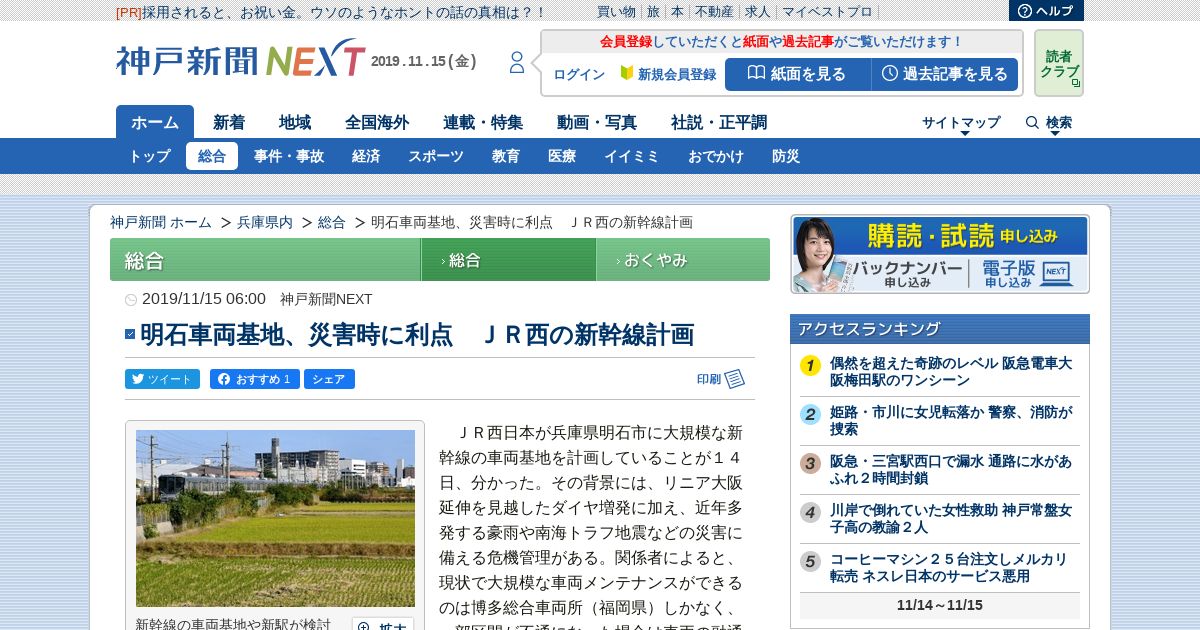This screenshot has width=1200, height=630.
Task: Open the 事件・事故 subnav item
Action: click(x=289, y=156)
